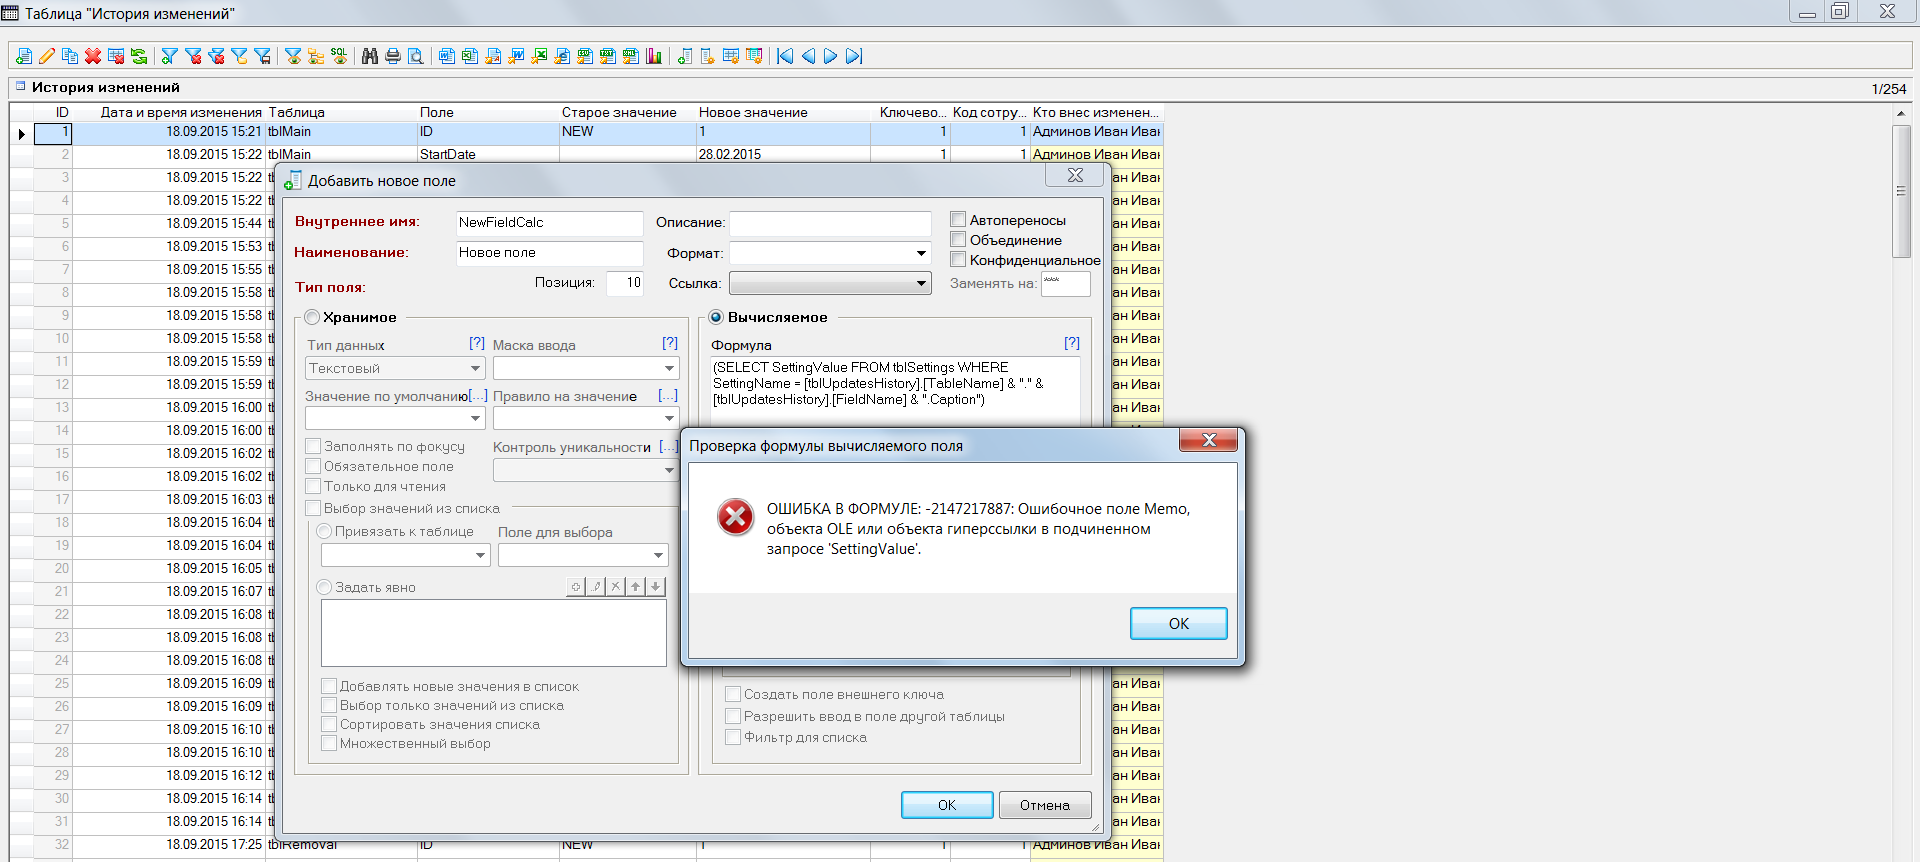Open the Ссылка dropdown list
Image resolution: width=1920 pixels, height=862 pixels.
[921, 284]
